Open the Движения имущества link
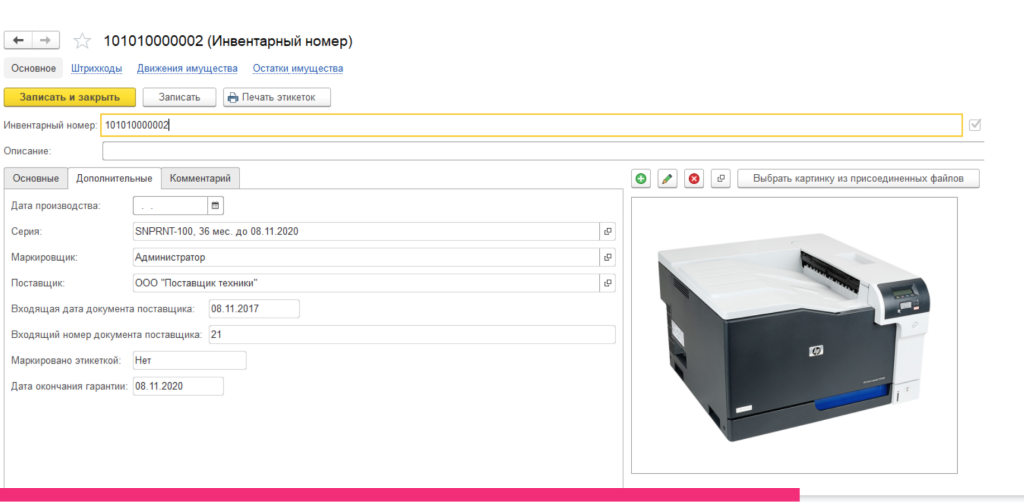 [187, 69]
